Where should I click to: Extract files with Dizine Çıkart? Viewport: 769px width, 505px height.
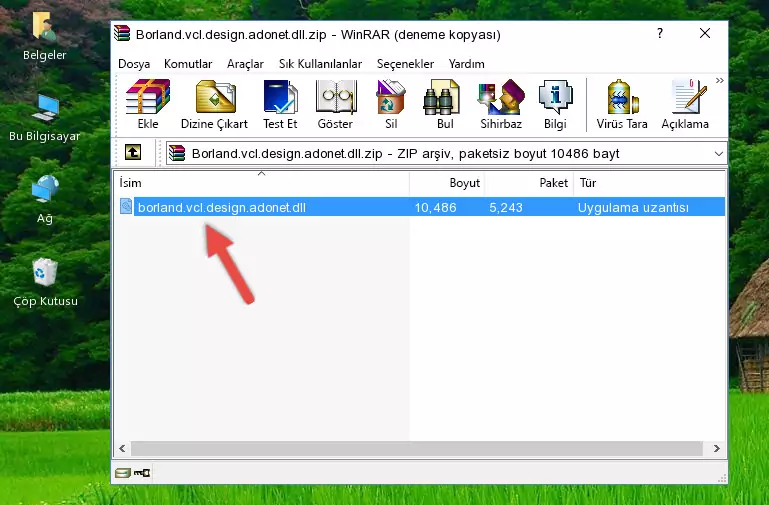click(x=214, y=104)
